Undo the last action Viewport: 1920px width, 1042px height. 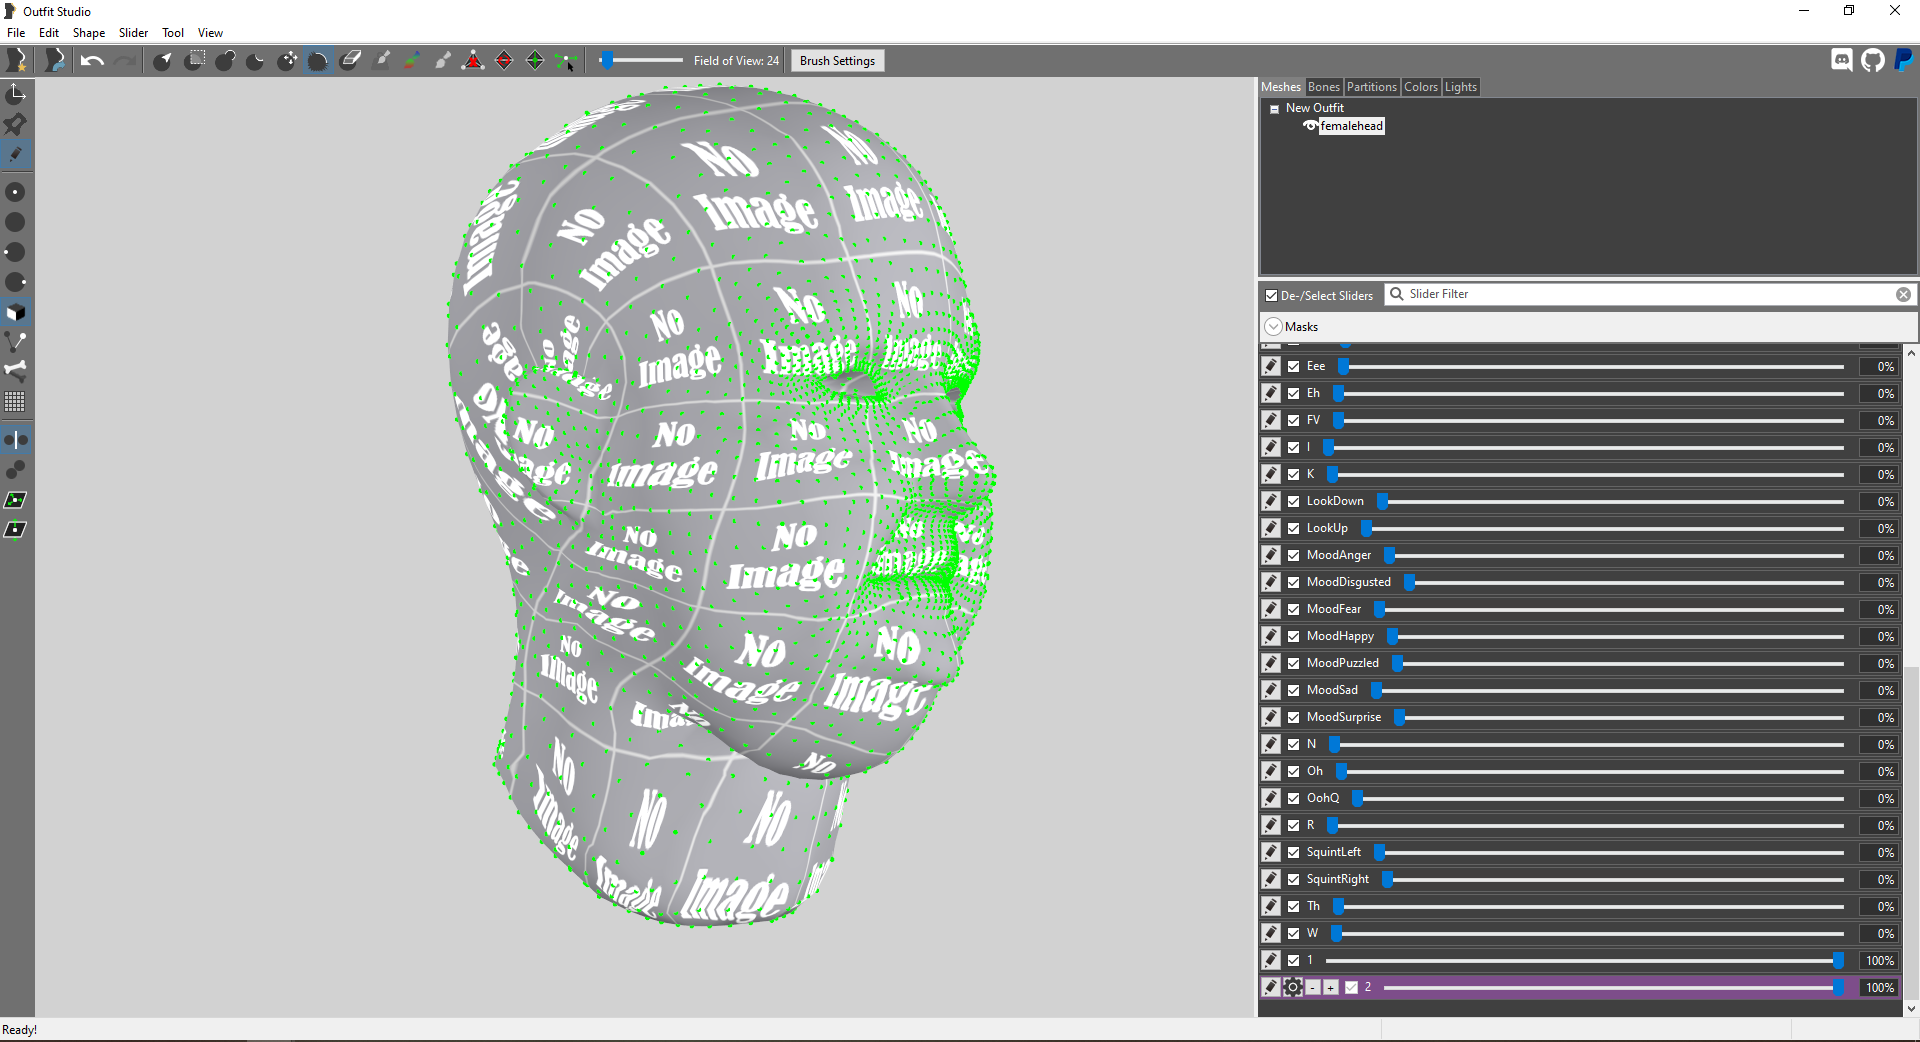[x=92, y=61]
